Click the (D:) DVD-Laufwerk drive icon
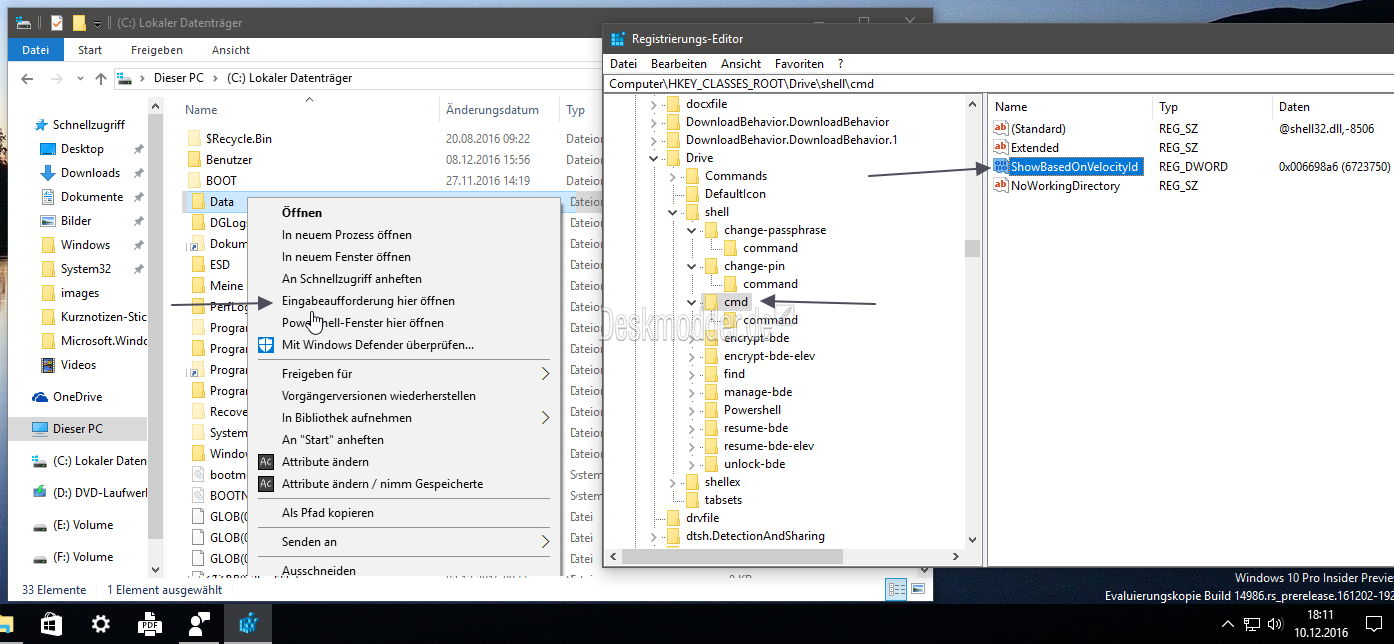 click(40, 493)
